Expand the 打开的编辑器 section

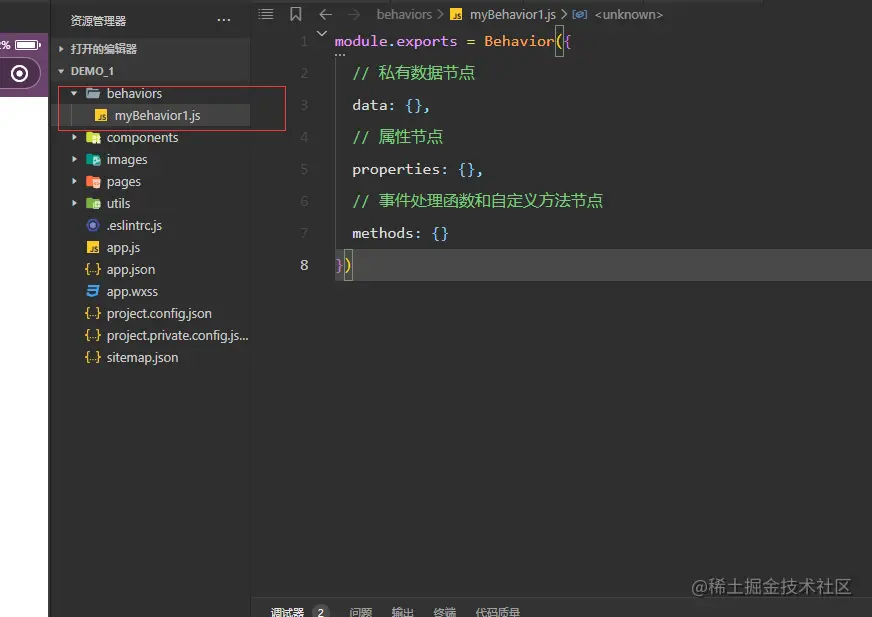(61, 49)
